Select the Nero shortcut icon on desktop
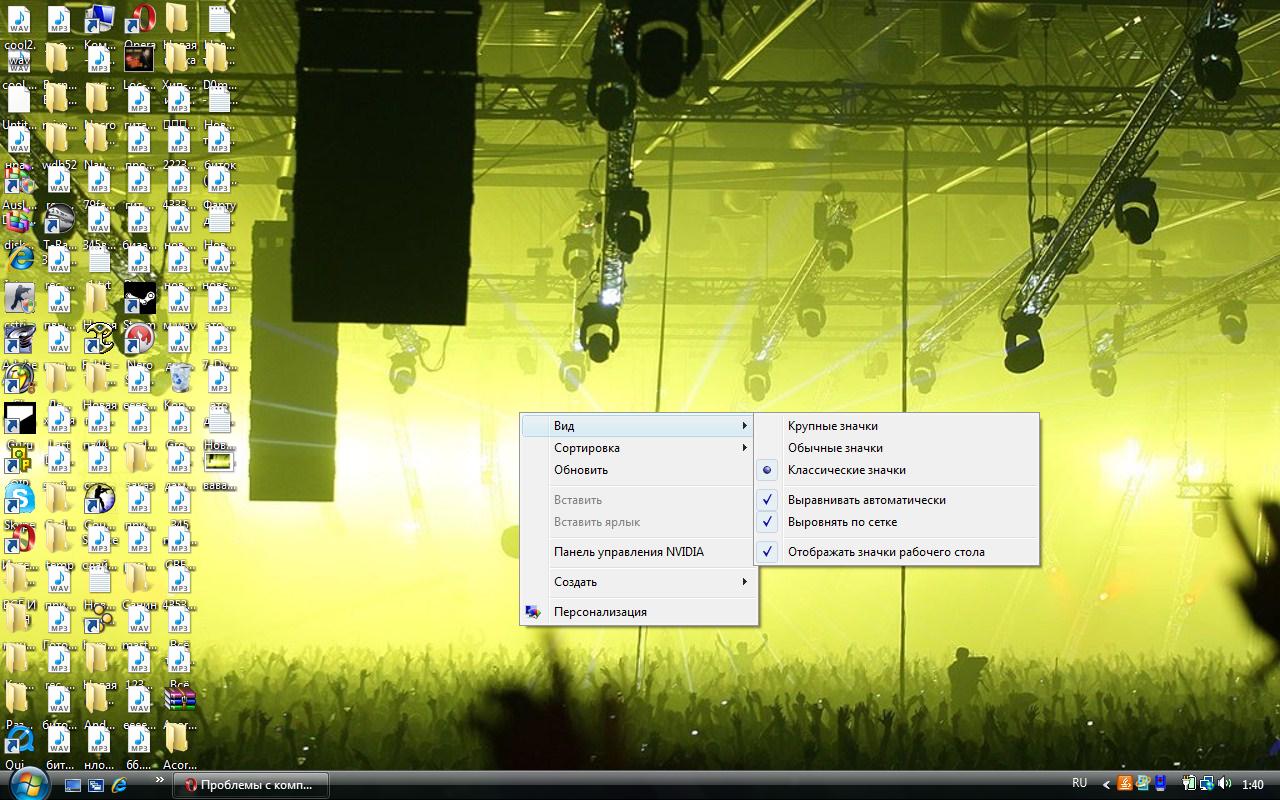The height and width of the screenshot is (800, 1280). [x=139, y=338]
